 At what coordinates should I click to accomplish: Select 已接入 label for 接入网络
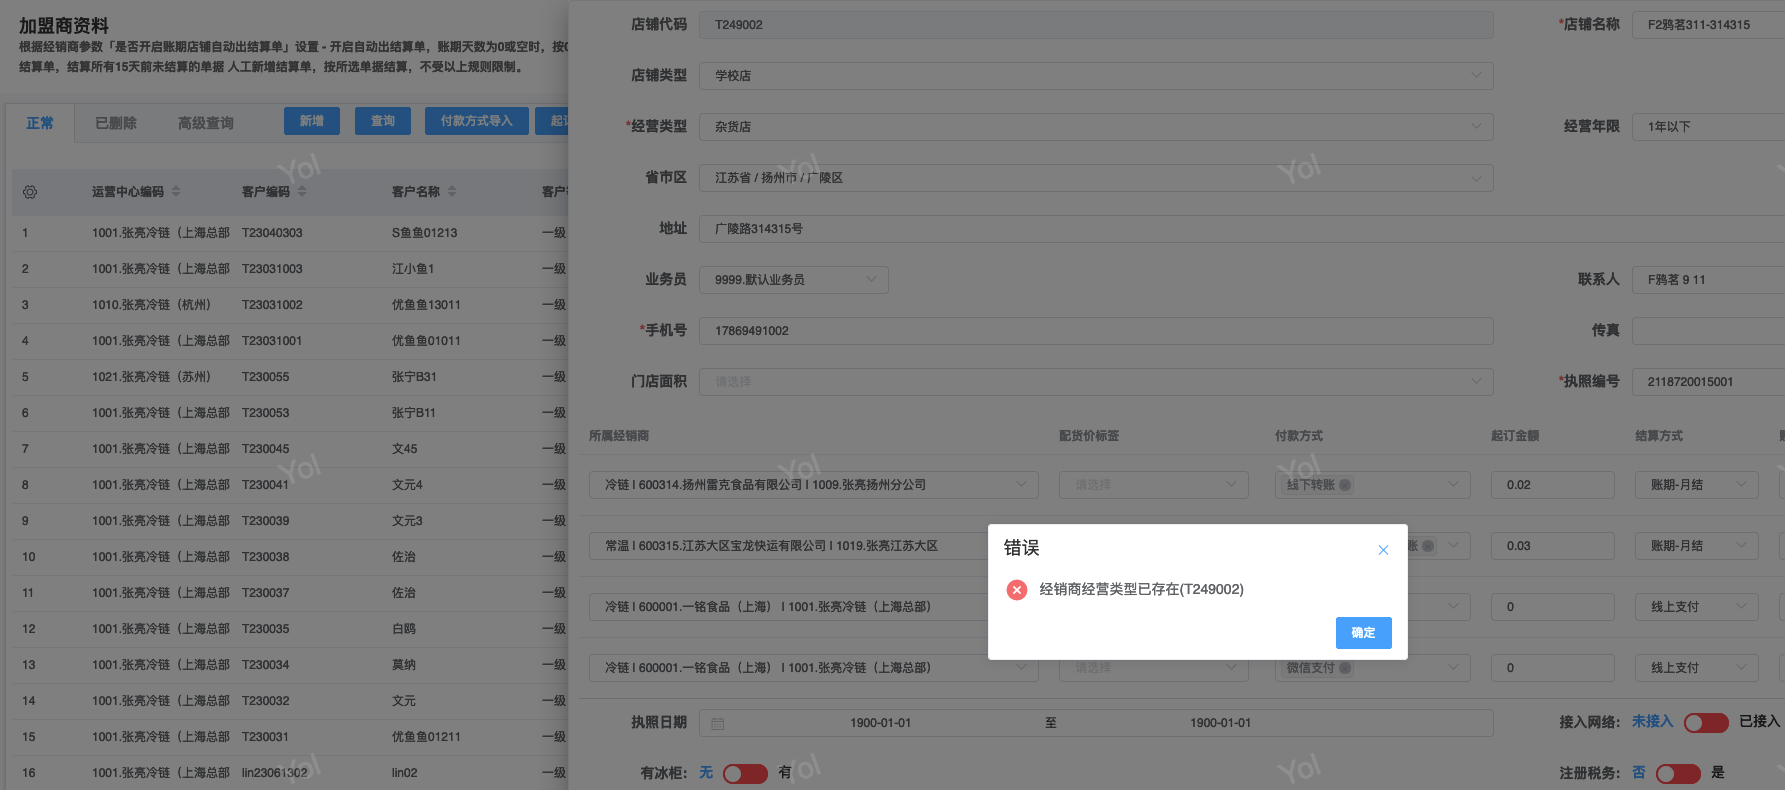click(1759, 722)
